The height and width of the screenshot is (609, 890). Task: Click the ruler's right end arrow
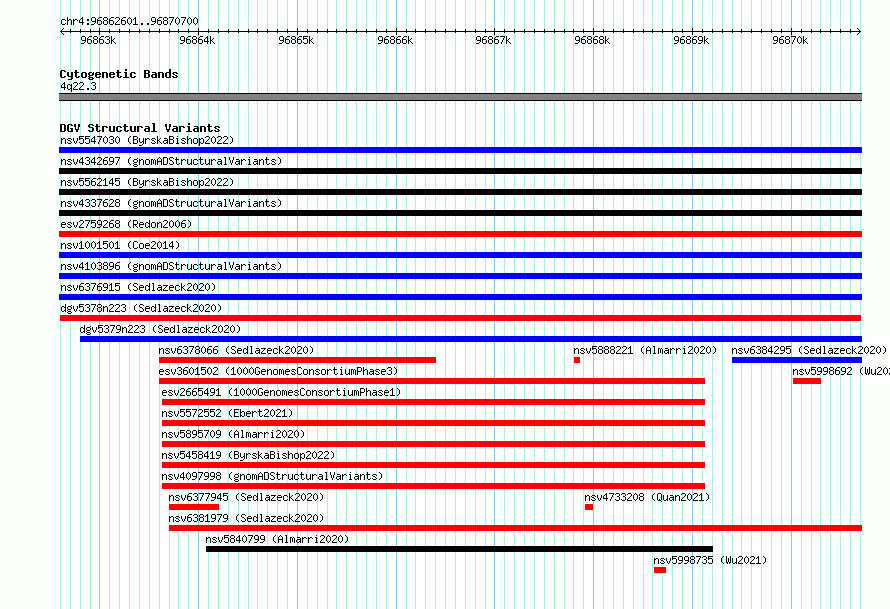point(859,31)
